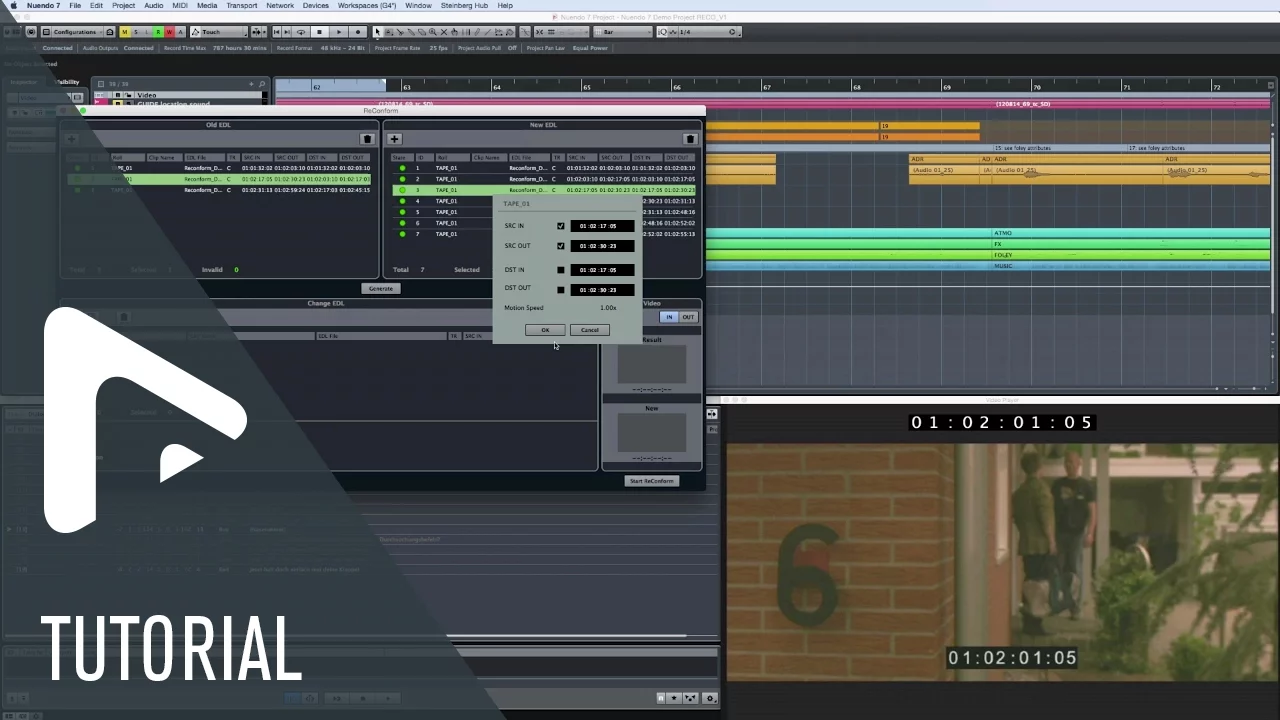This screenshot has width=1280, height=720.
Task: Select the Object Selection arrow tool
Action: (x=378, y=32)
